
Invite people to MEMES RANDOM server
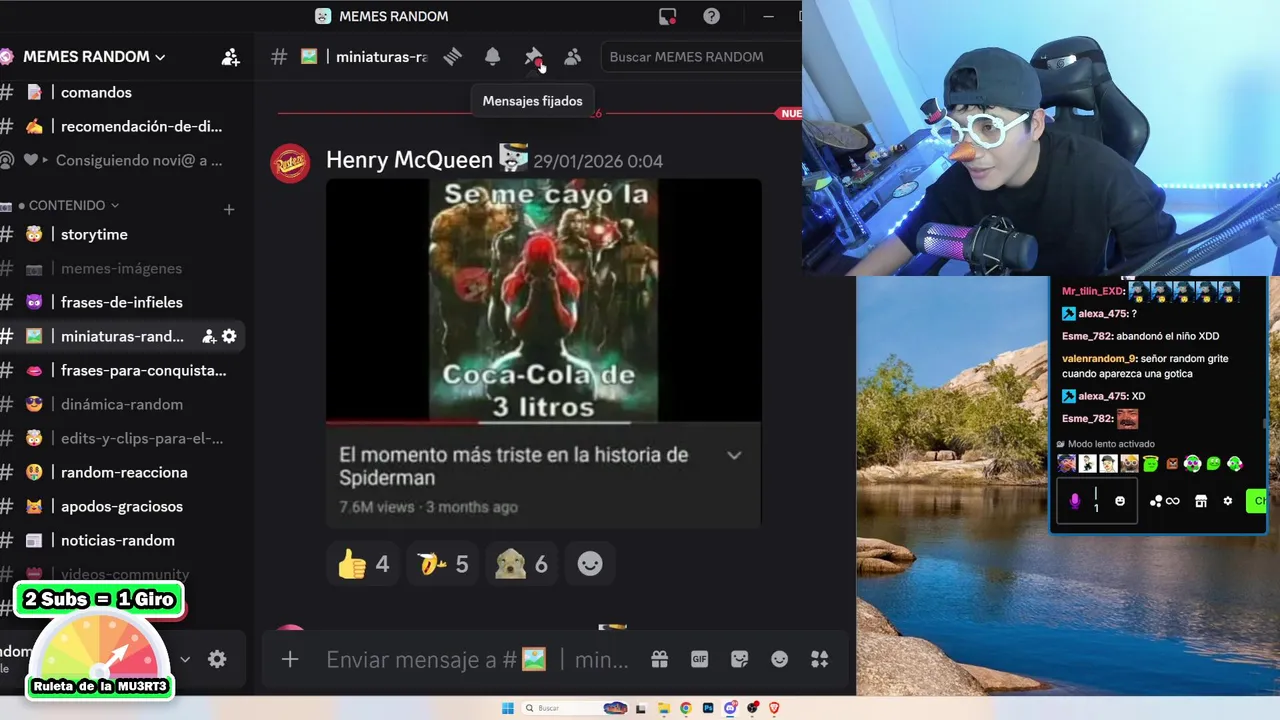point(230,57)
